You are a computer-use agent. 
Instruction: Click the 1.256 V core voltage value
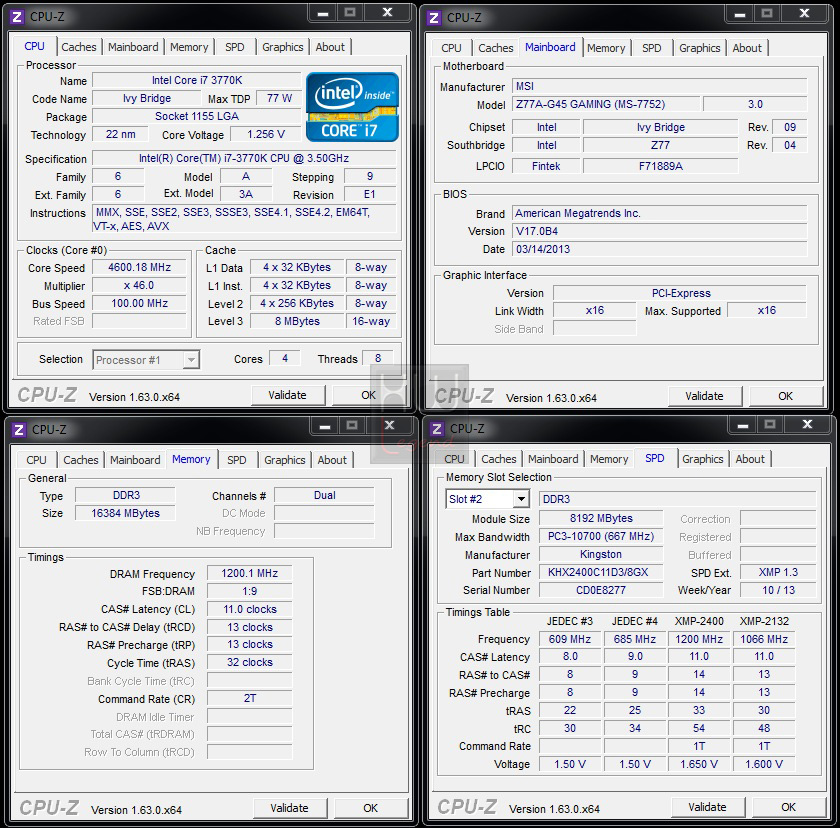point(266,134)
